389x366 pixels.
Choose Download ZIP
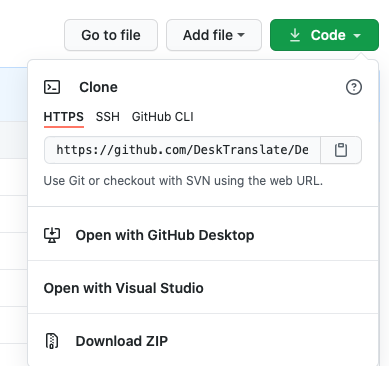(x=203, y=341)
